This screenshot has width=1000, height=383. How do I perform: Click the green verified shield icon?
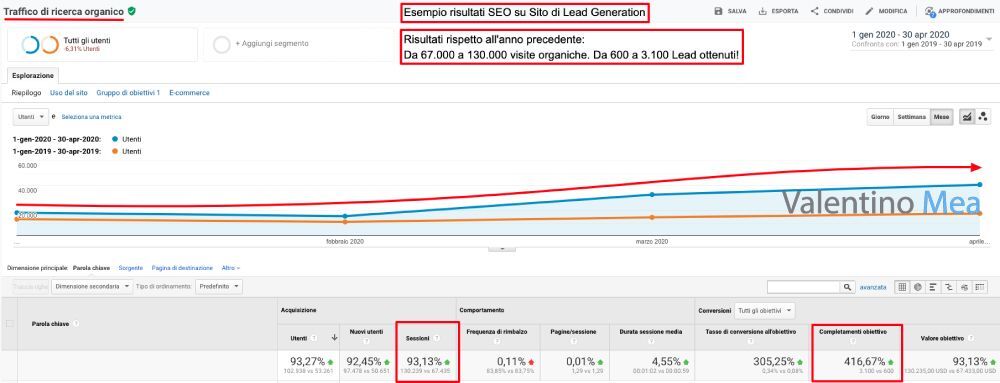[x=131, y=11]
